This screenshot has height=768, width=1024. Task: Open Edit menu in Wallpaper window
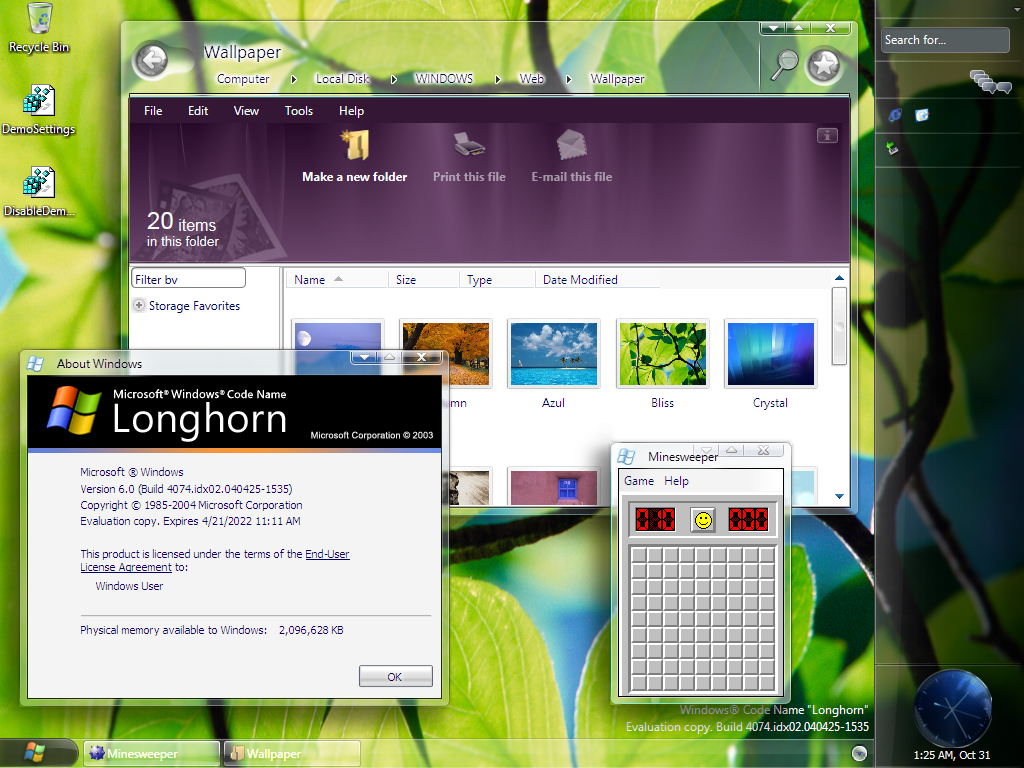[x=198, y=111]
